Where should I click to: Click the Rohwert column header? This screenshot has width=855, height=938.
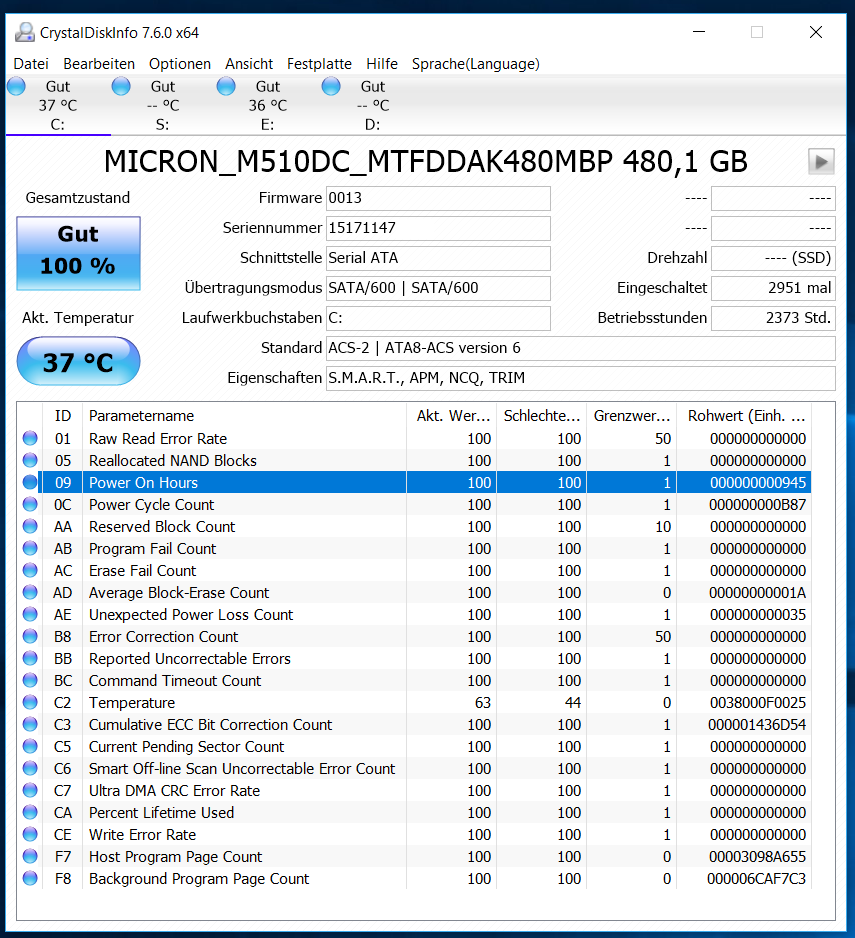click(x=744, y=416)
